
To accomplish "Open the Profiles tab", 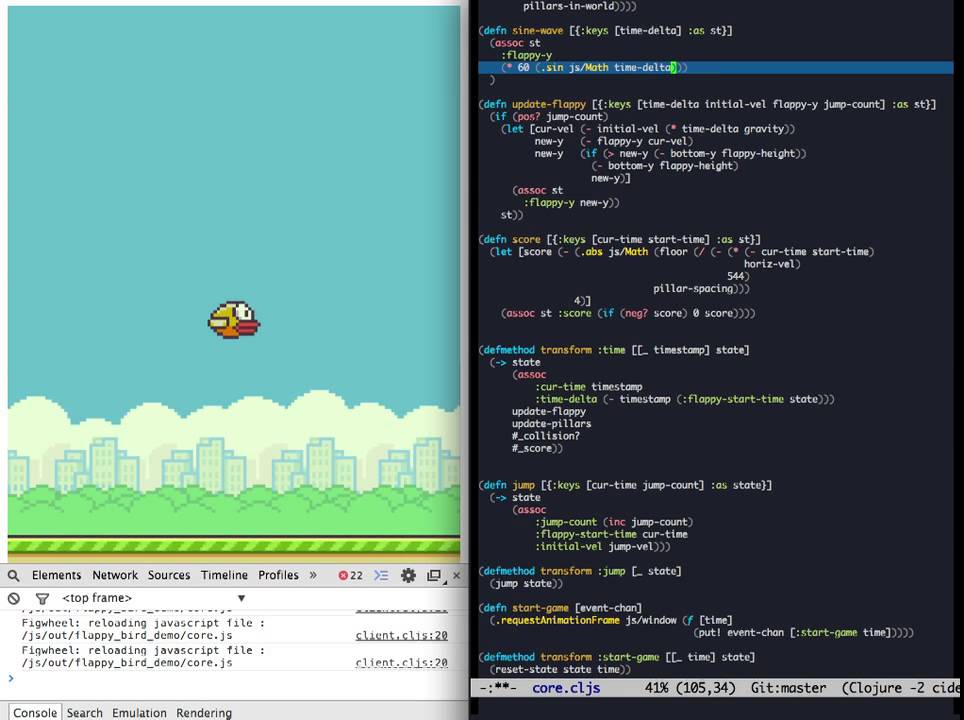I will click(278, 575).
